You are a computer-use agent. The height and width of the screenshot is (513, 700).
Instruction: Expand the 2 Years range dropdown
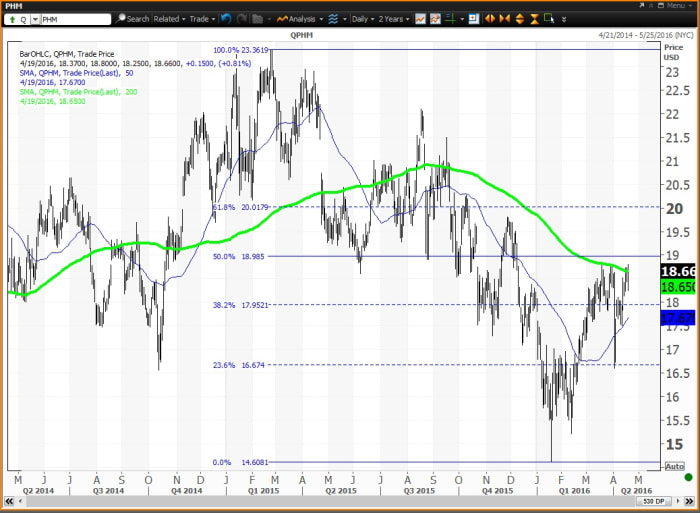(x=394, y=18)
